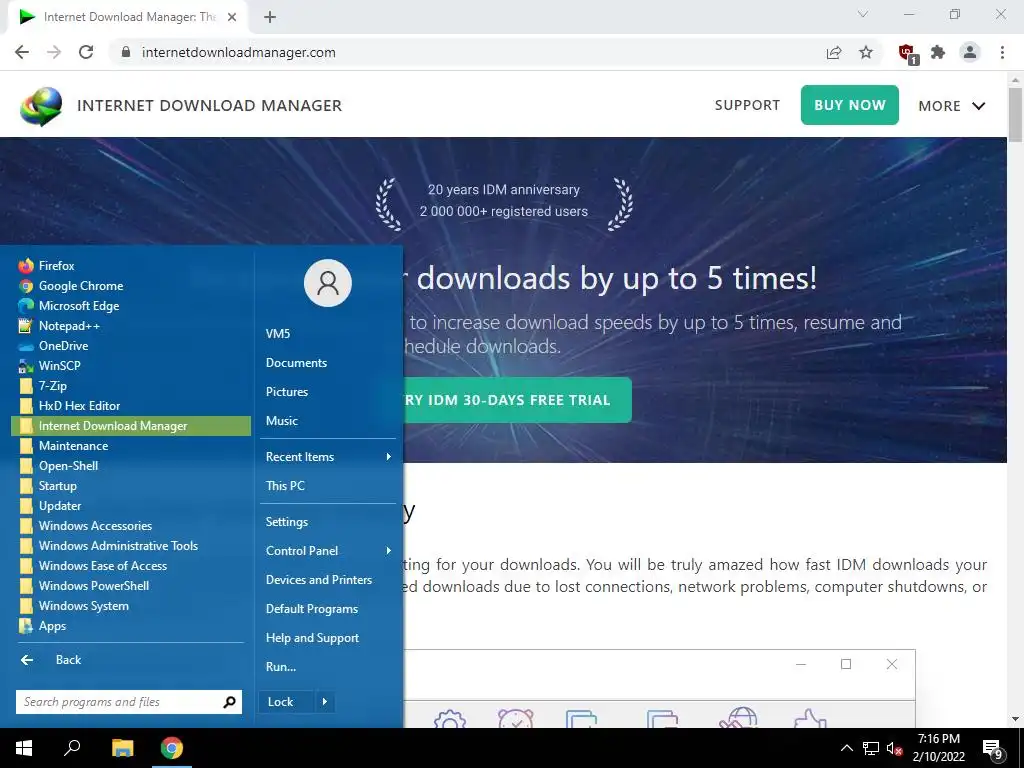
Task: Click the user avatar in the Start menu
Action: coord(328,283)
